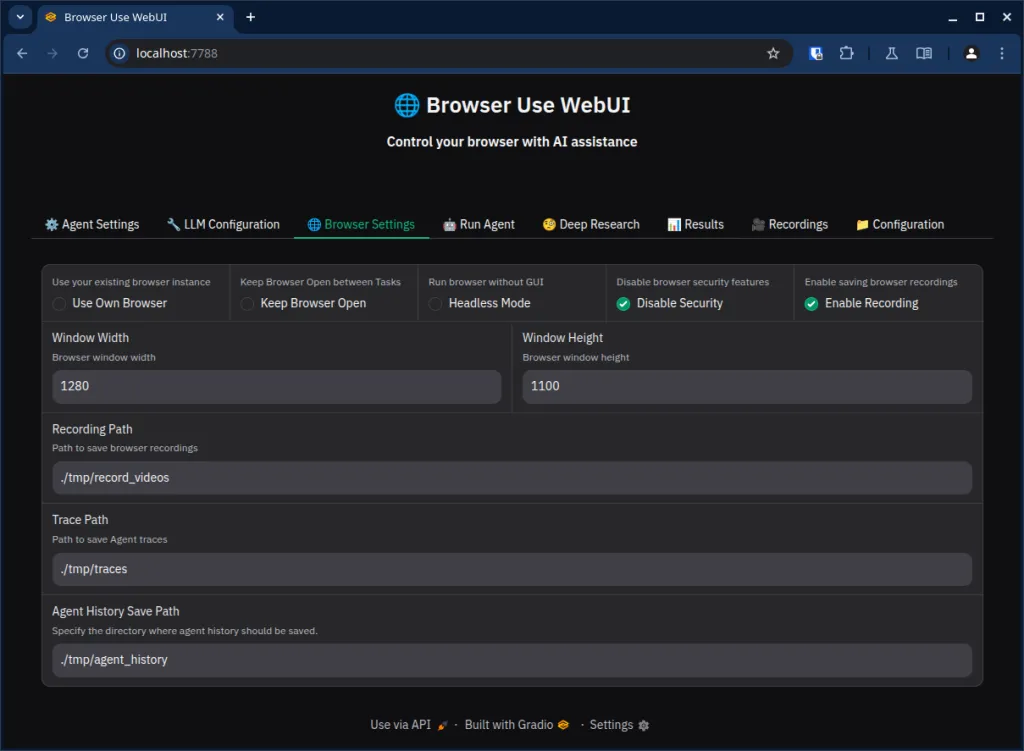
Task: View site information icon in address bar
Action: coord(120,54)
